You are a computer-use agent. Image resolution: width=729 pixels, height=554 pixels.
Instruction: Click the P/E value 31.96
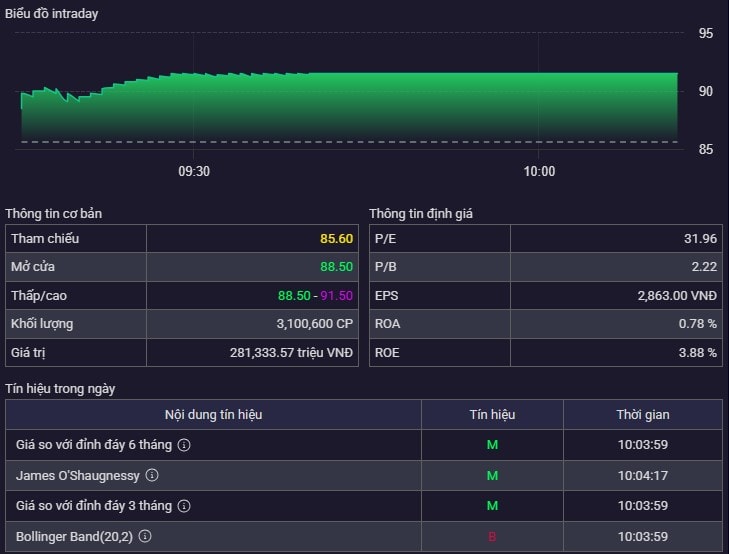click(700, 238)
